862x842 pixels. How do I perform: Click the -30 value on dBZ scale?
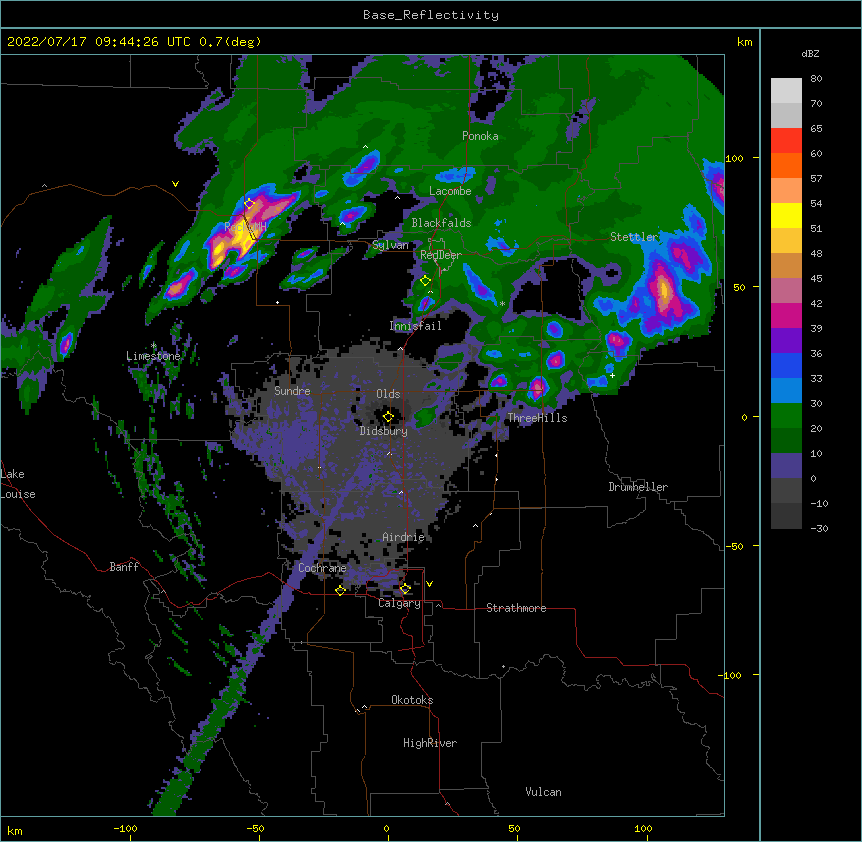point(819,528)
